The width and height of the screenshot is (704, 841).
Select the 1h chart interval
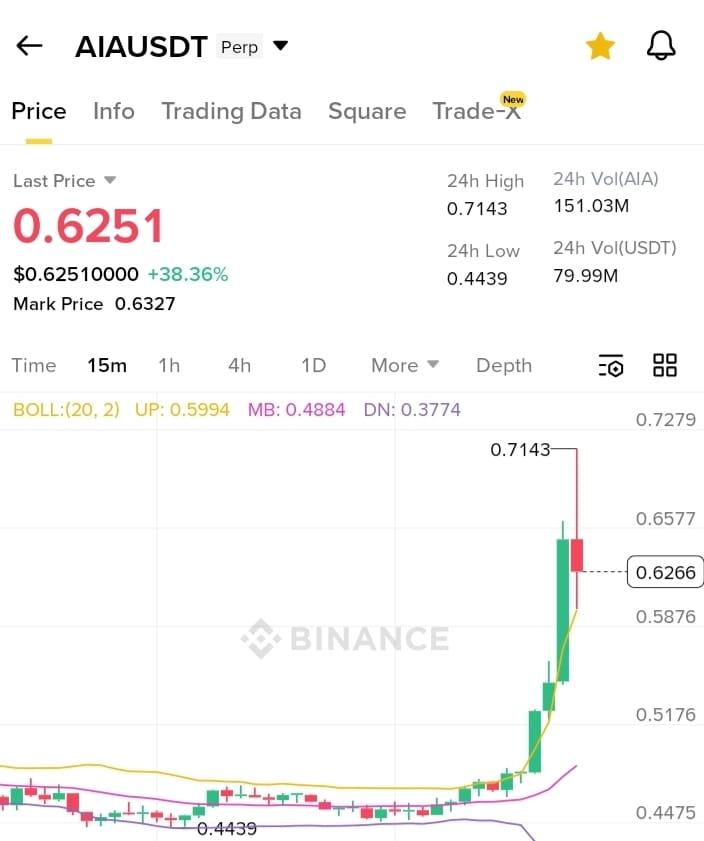(169, 365)
